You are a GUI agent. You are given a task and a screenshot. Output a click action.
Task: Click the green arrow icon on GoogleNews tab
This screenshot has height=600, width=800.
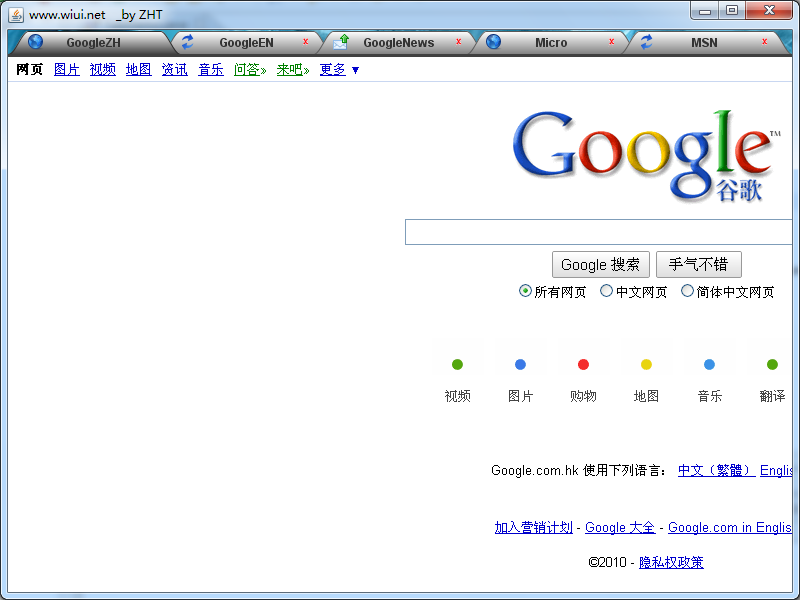pos(342,42)
